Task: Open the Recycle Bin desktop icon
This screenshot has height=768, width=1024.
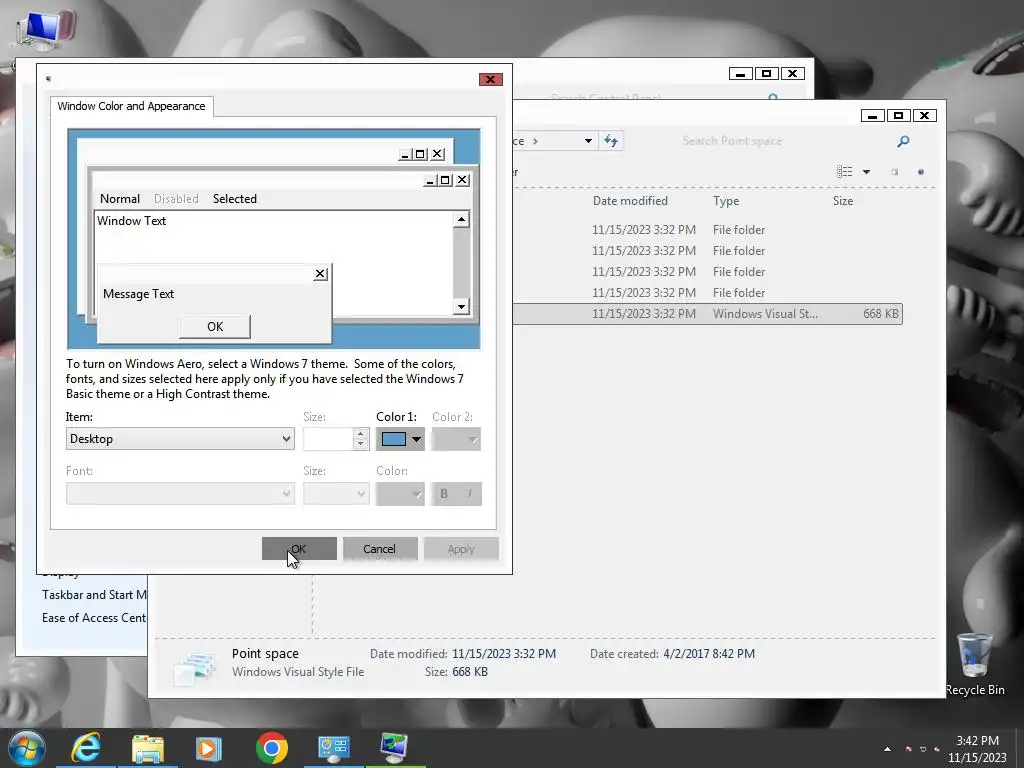Action: pyautogui.click(x=974, y=664)
